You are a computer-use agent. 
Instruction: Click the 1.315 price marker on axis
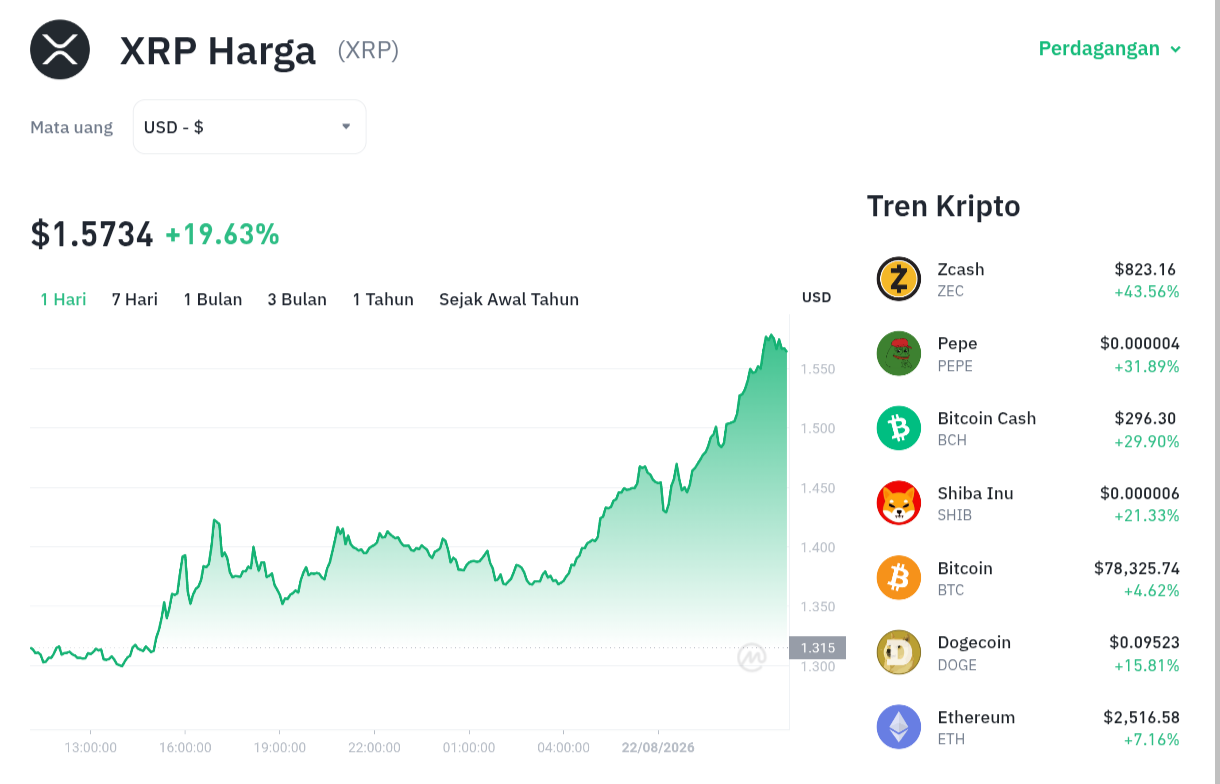click(818, 648)
